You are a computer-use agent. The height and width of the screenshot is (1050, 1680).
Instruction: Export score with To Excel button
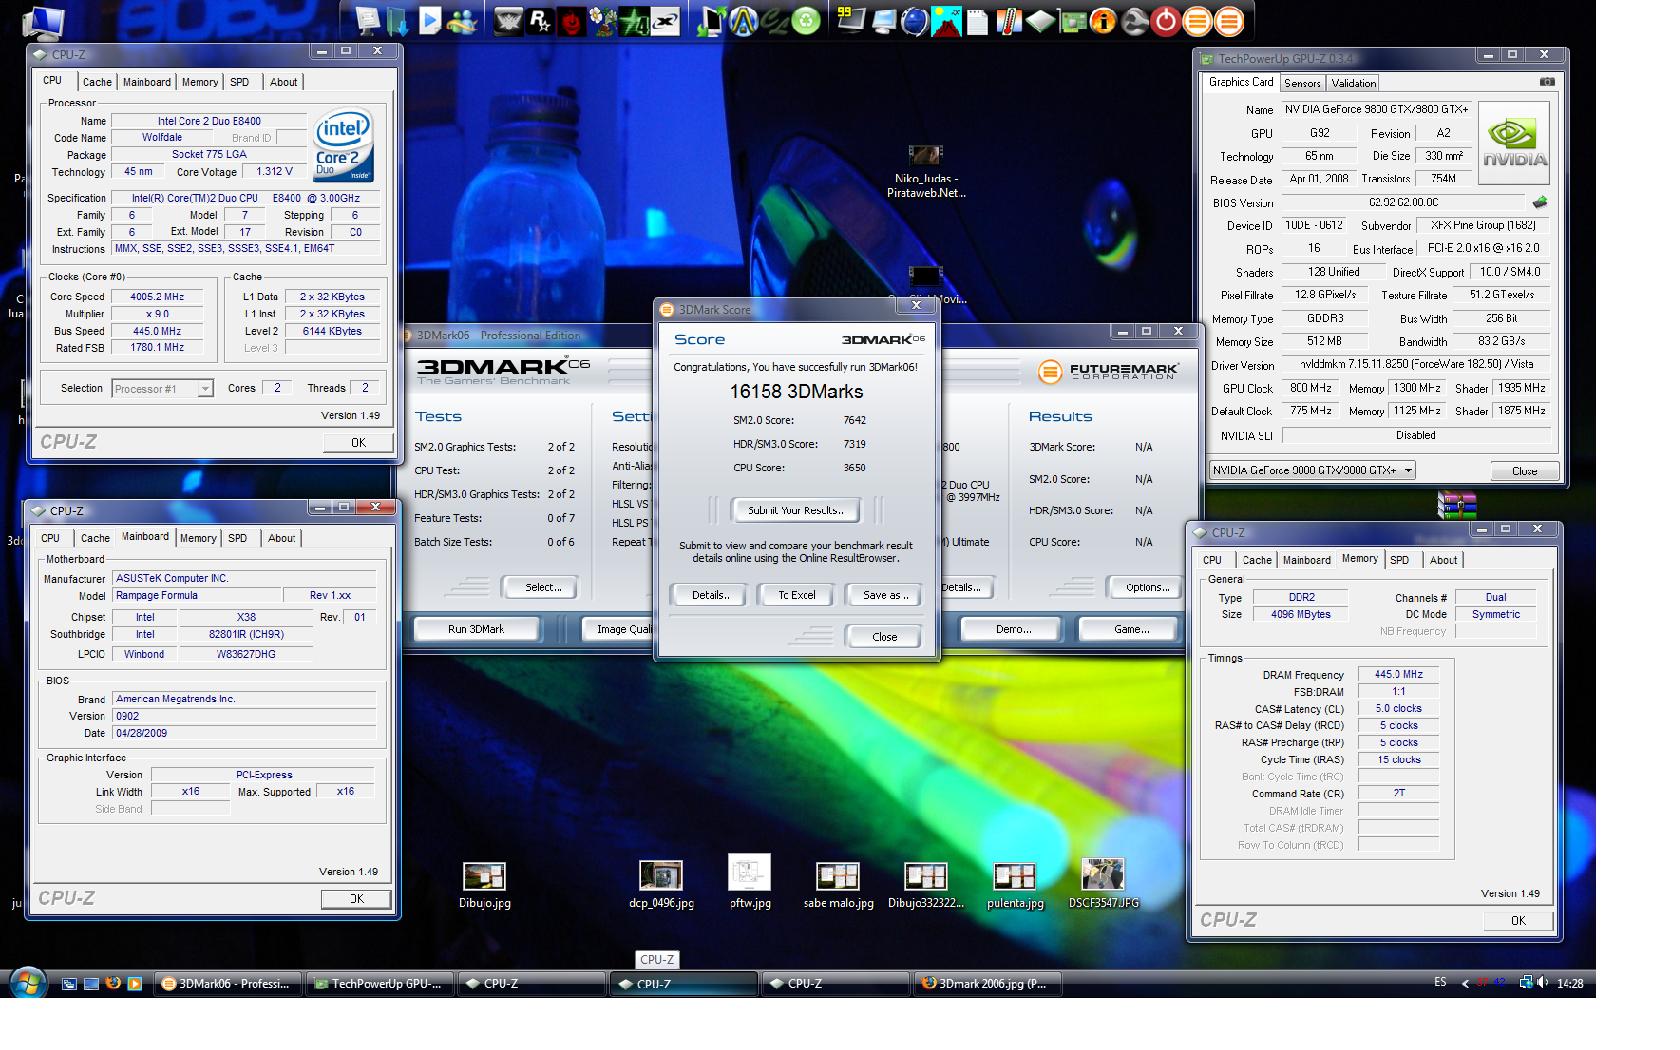tap(796, 595)
